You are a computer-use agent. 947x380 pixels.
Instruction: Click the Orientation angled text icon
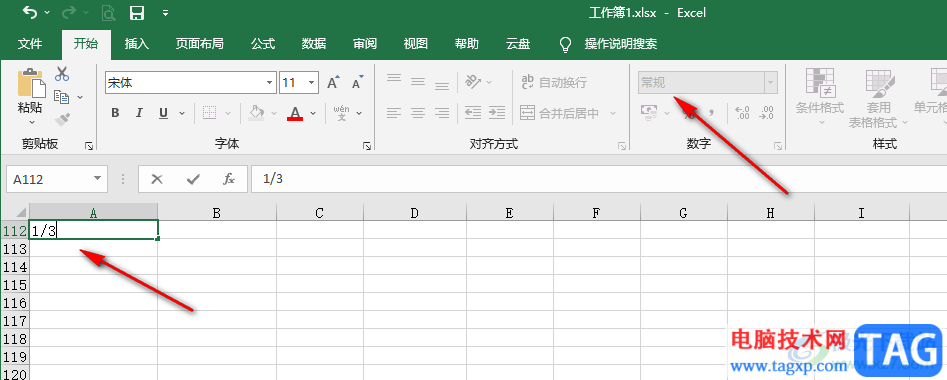pyautogui.click(x=472, y=82)
